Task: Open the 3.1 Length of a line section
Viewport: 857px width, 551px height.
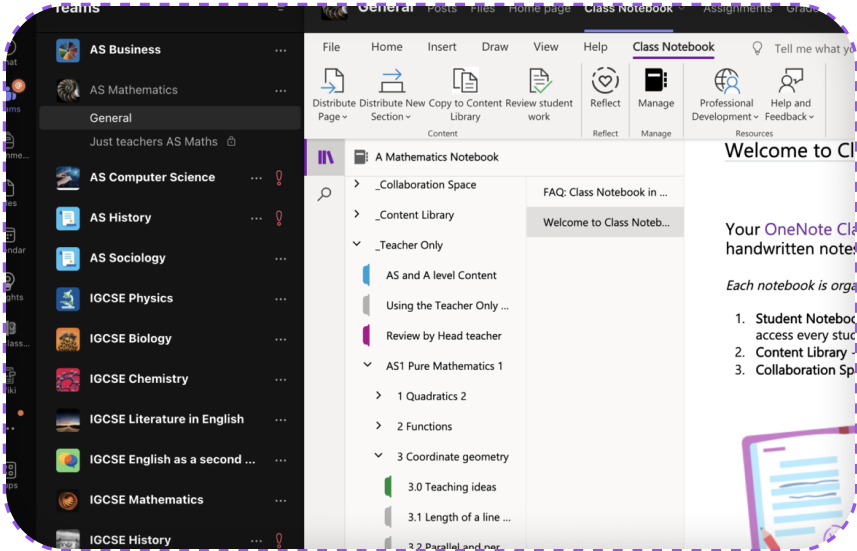Action: click(459, 517)
